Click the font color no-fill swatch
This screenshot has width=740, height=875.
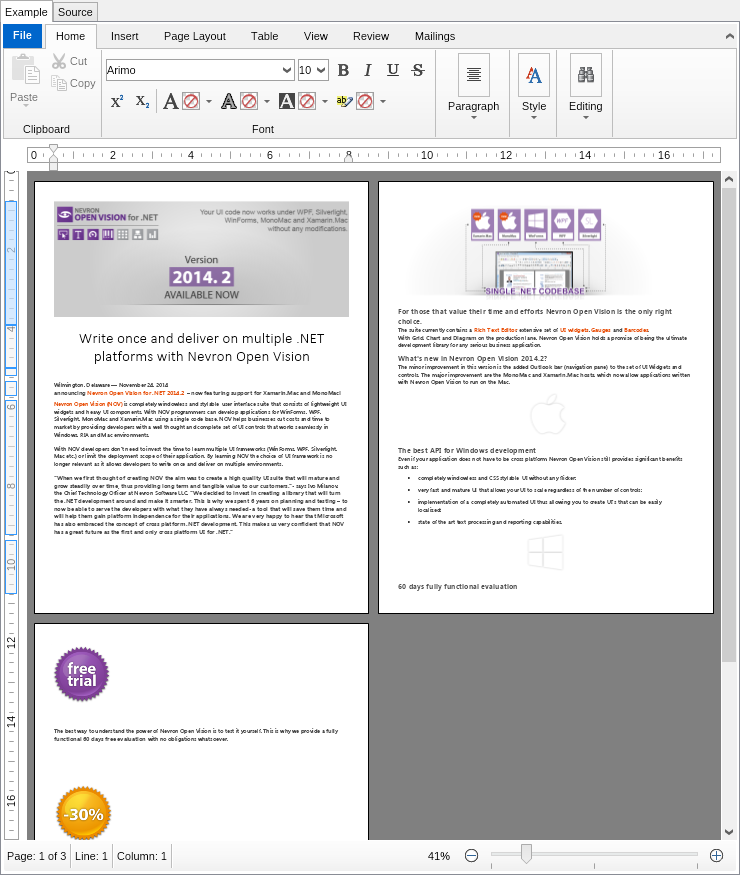pos(191,102)
